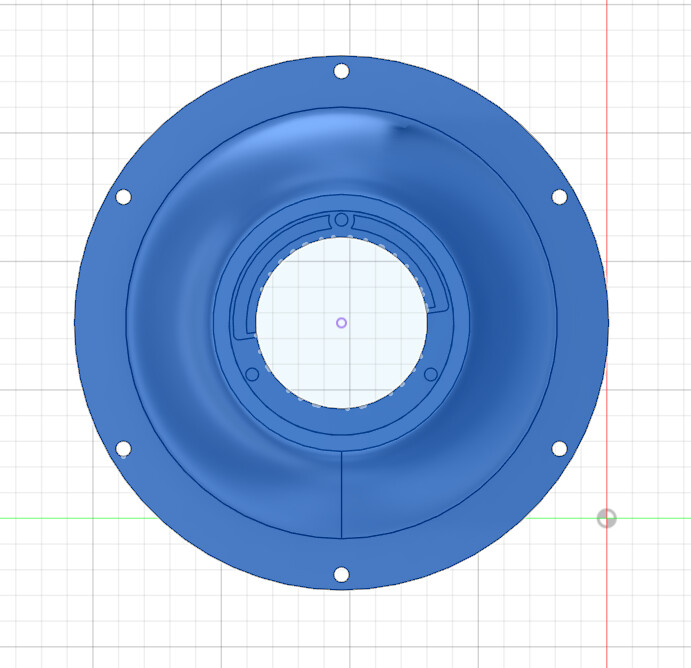Select the top mounting hole on the flange
The image size is (691, 668).
pyautogui.click(x=341, y=71)
